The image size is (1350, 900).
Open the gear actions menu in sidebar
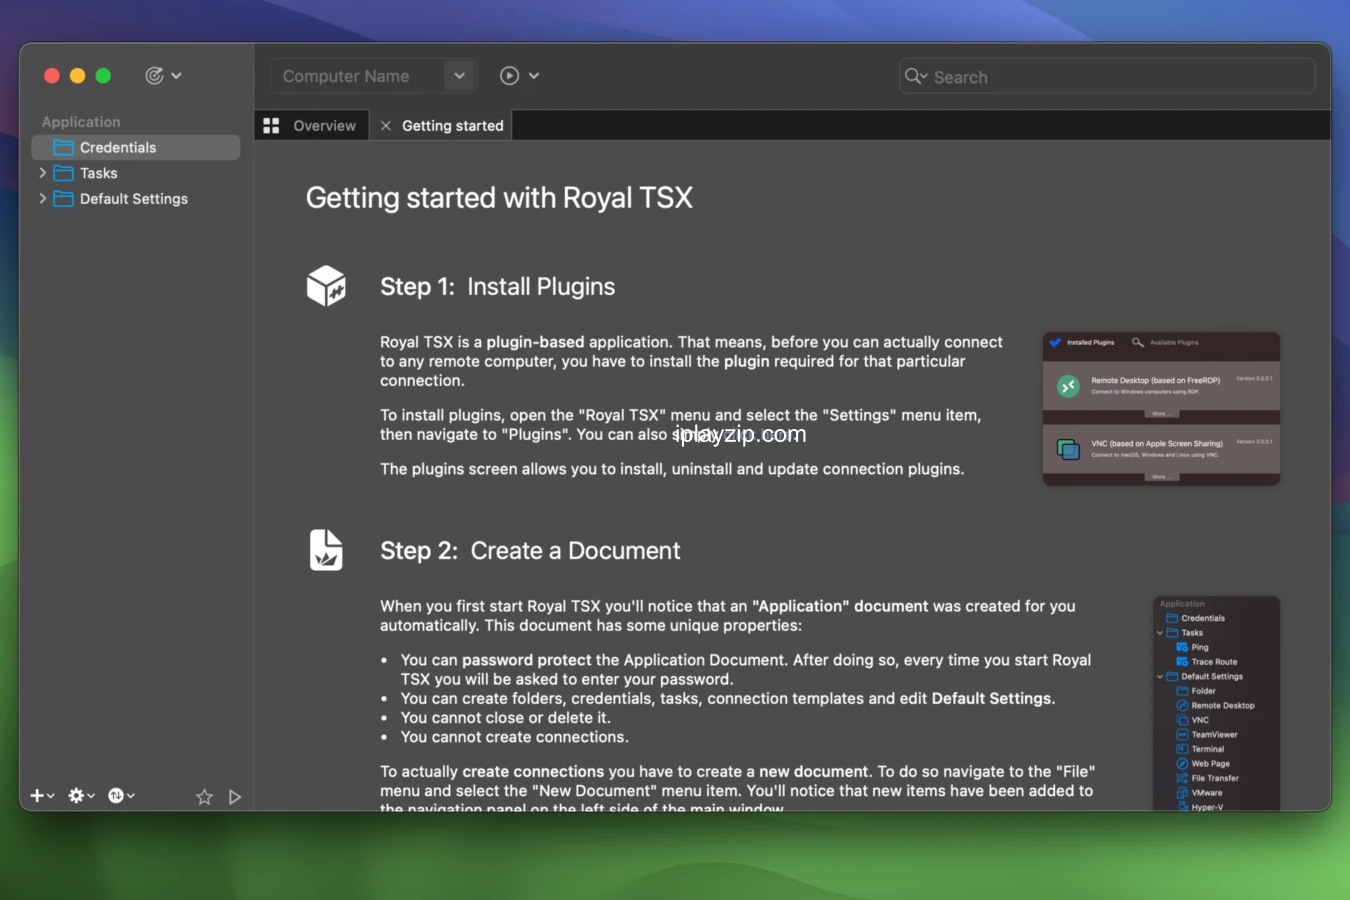81,796
